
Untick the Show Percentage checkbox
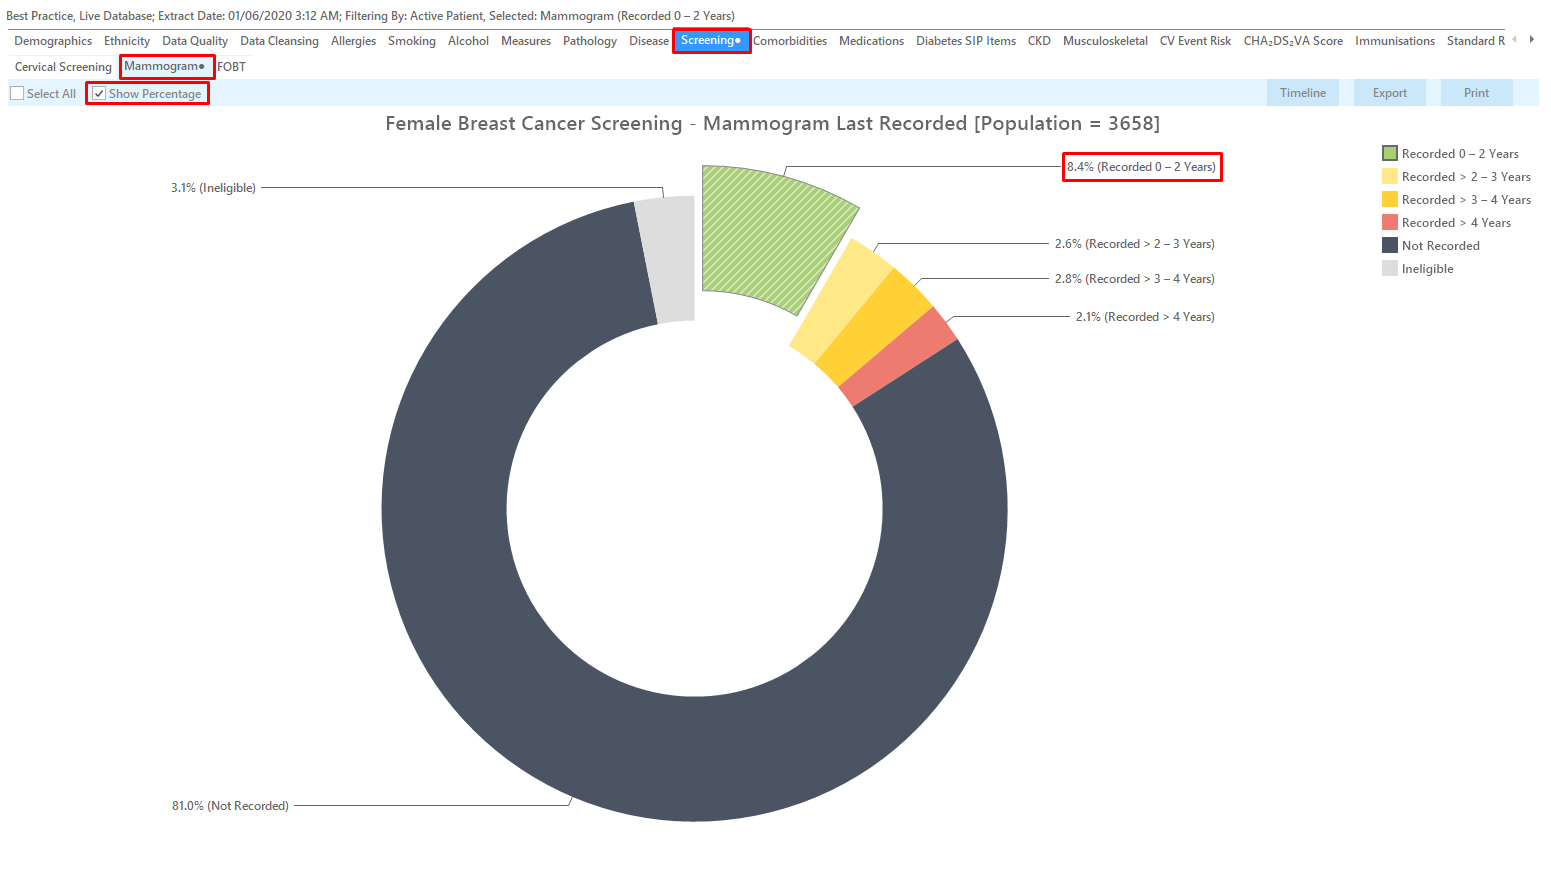(99, 93)
